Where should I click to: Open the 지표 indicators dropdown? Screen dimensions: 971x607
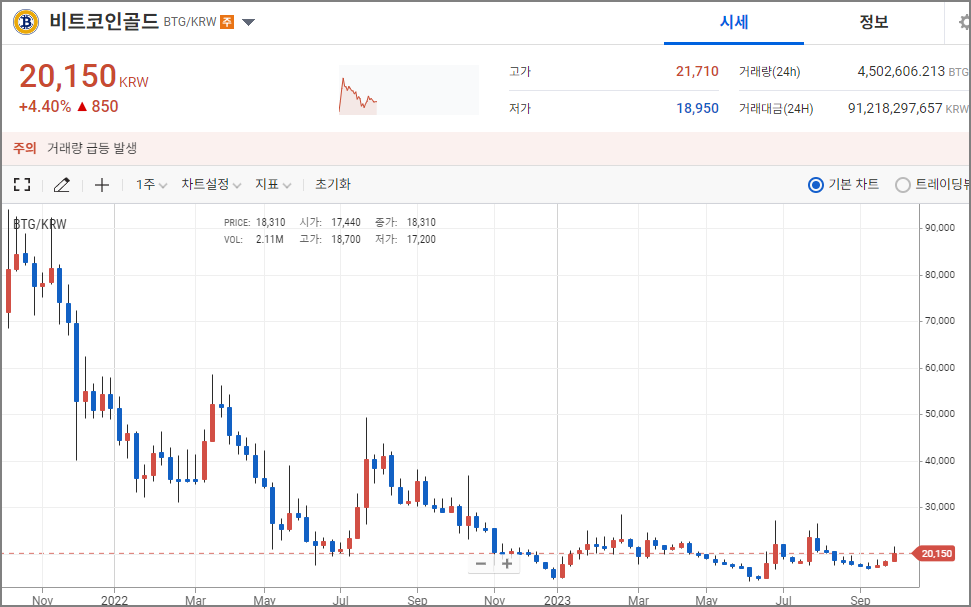pos(273,185)
